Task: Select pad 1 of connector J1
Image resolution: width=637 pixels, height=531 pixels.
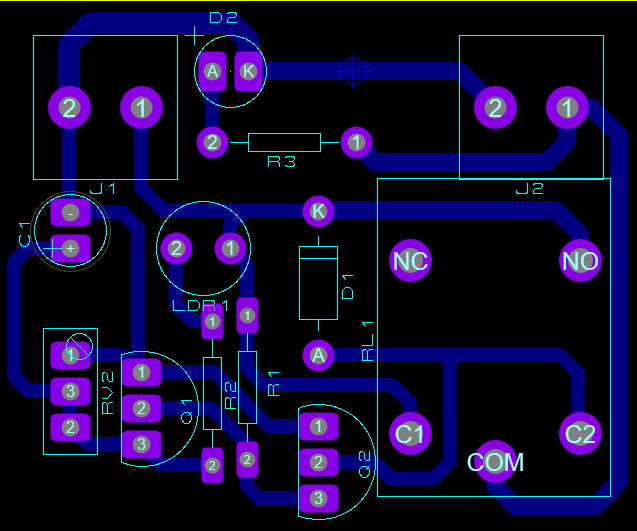Action: [x=141, y=108]
